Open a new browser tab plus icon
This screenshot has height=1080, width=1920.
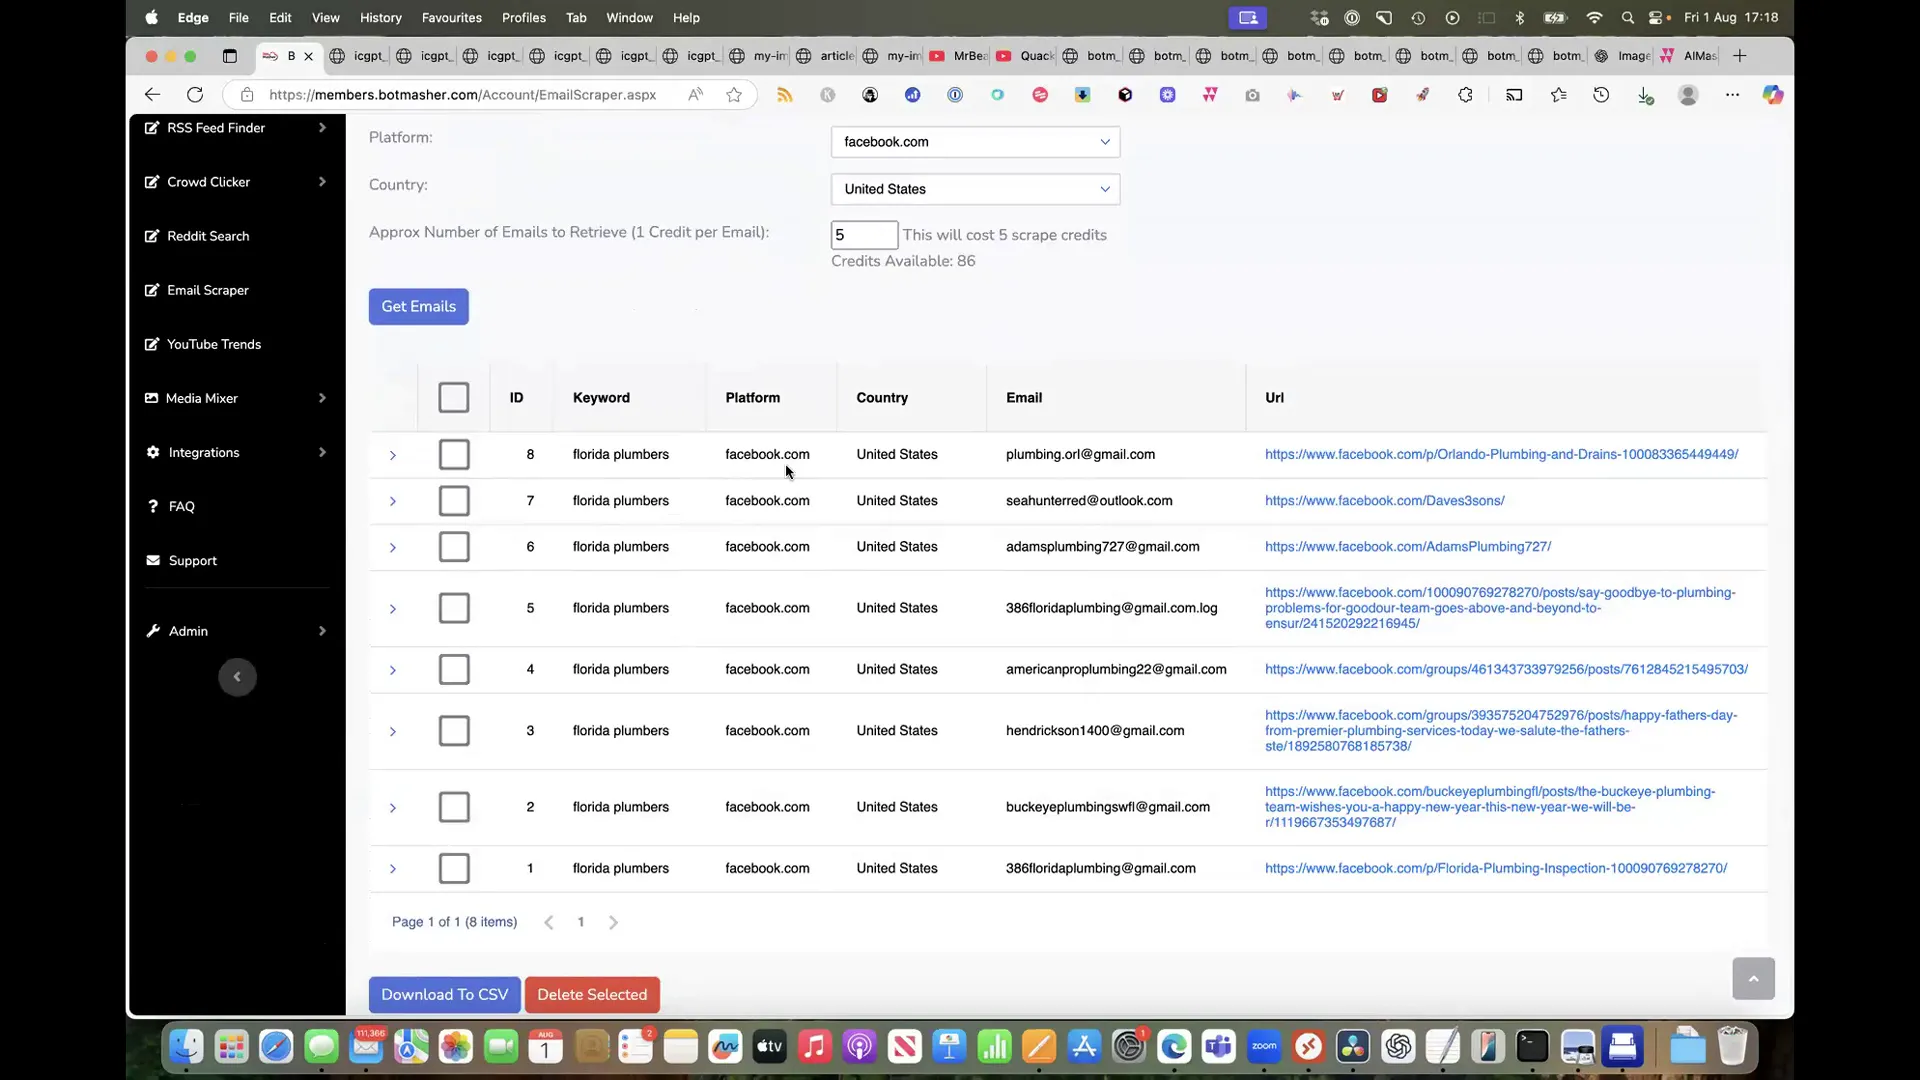click(1740, 56)
